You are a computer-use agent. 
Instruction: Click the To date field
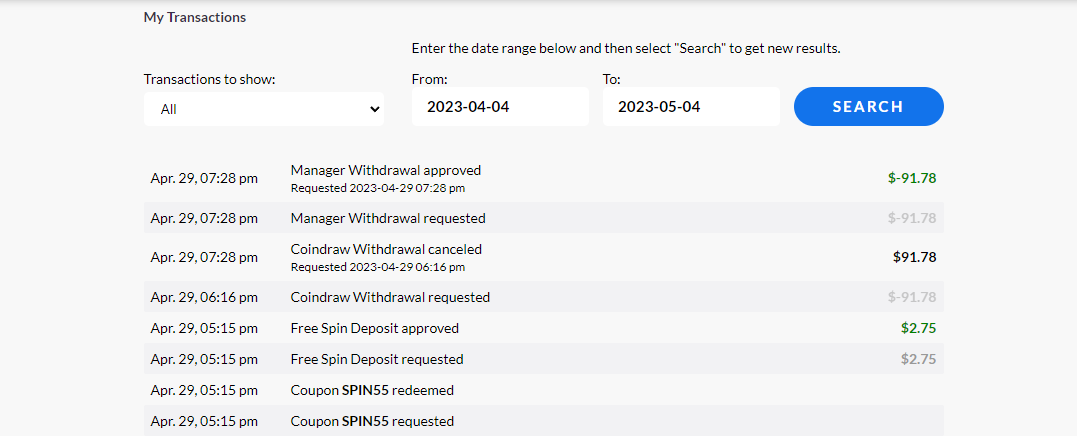coord(691,107)
